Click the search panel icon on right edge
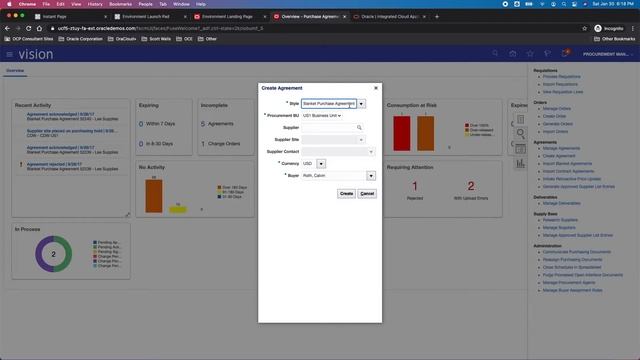Screen dimensions: 640x360 point(520,133)
